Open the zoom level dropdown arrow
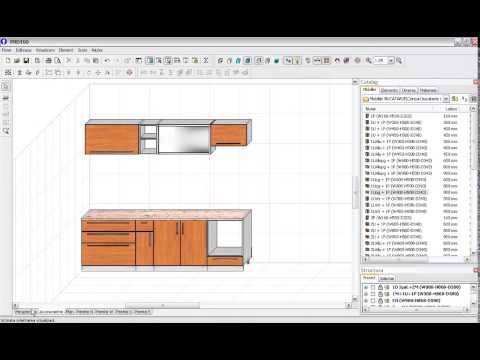This screenshot has width=480, height=360. coord(391,60)
